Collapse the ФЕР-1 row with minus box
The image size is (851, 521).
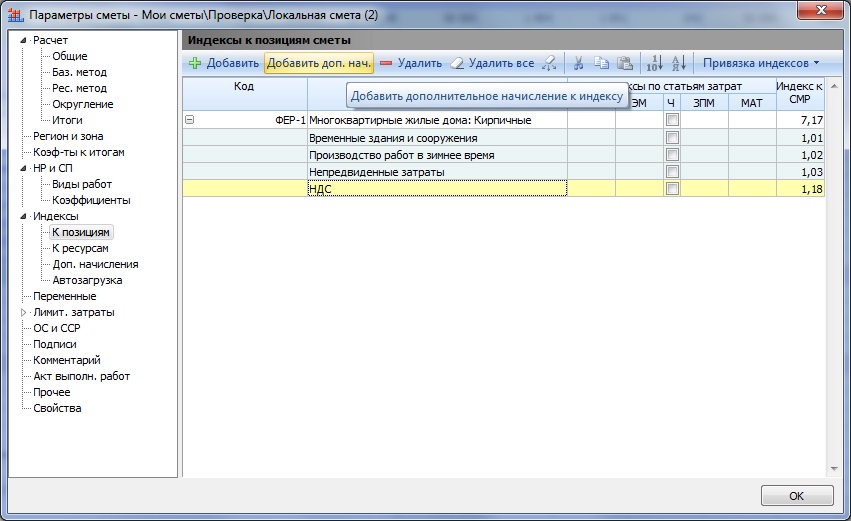[189, 119]
